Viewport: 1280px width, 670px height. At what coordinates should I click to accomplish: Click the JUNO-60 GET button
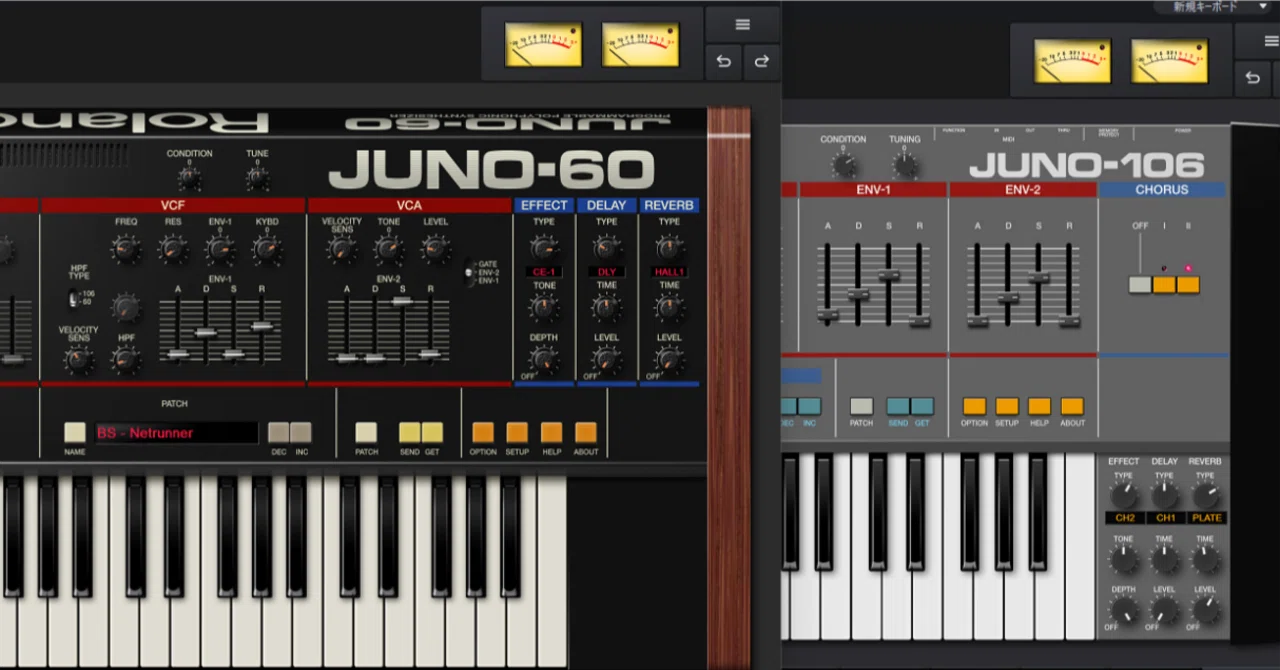432,432
